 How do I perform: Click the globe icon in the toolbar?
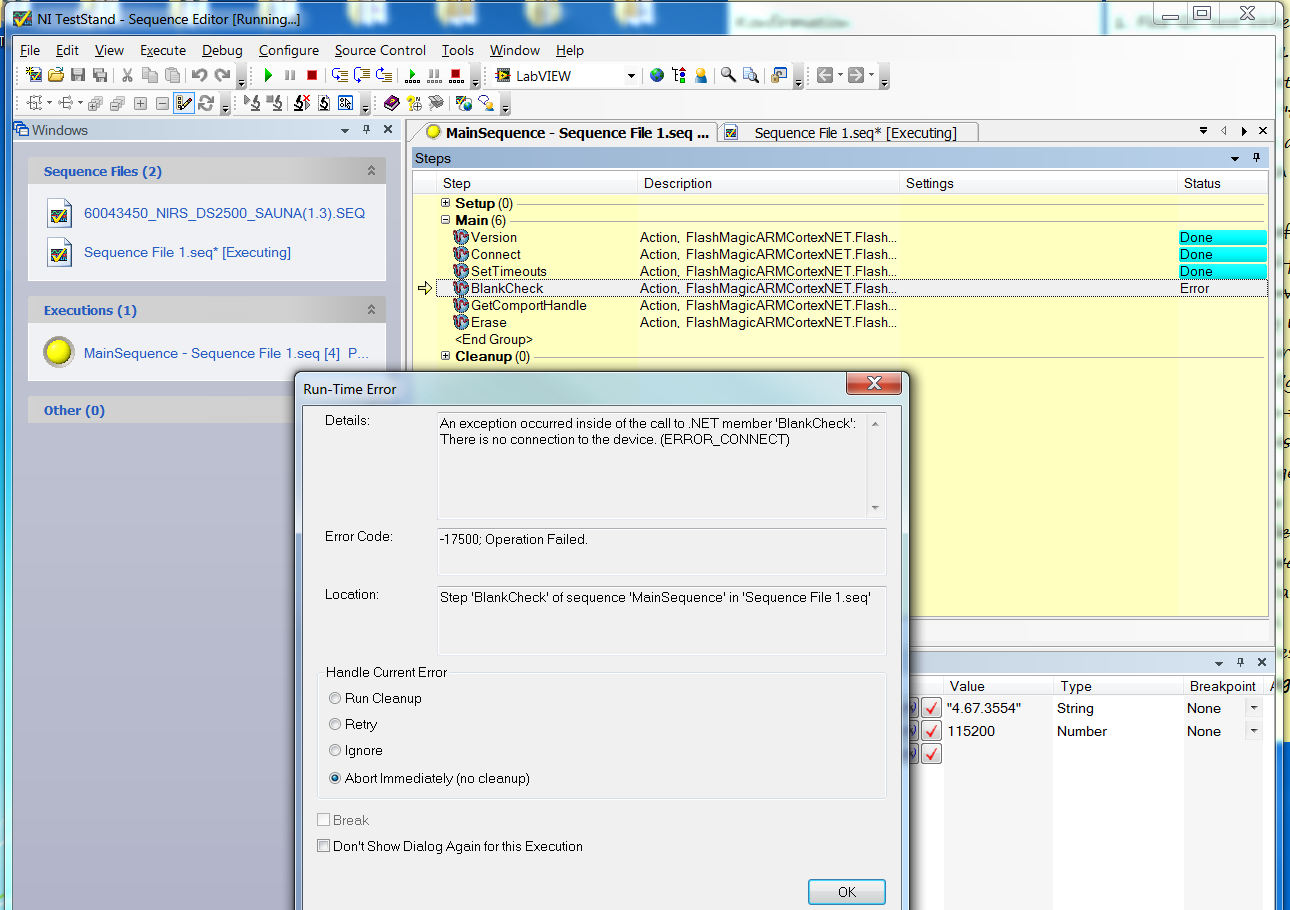pos(657,75)
